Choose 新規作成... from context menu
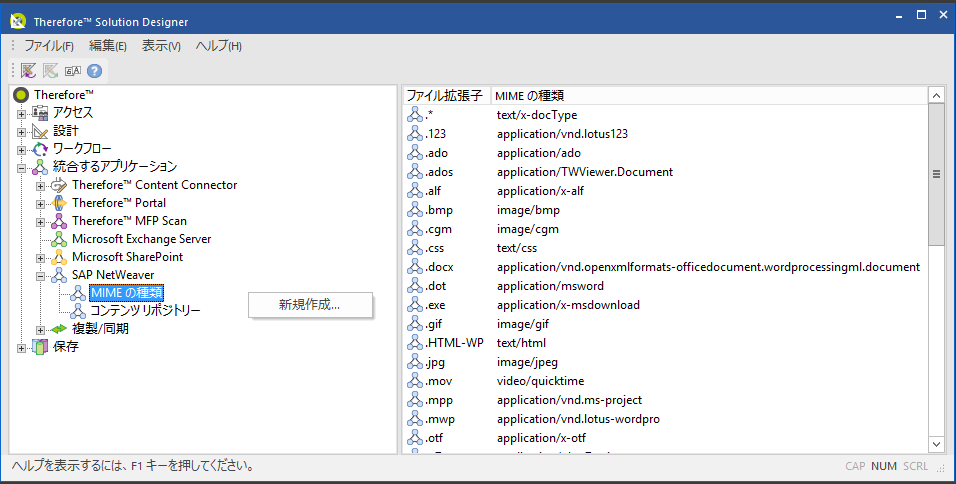 tap(310, 305)
